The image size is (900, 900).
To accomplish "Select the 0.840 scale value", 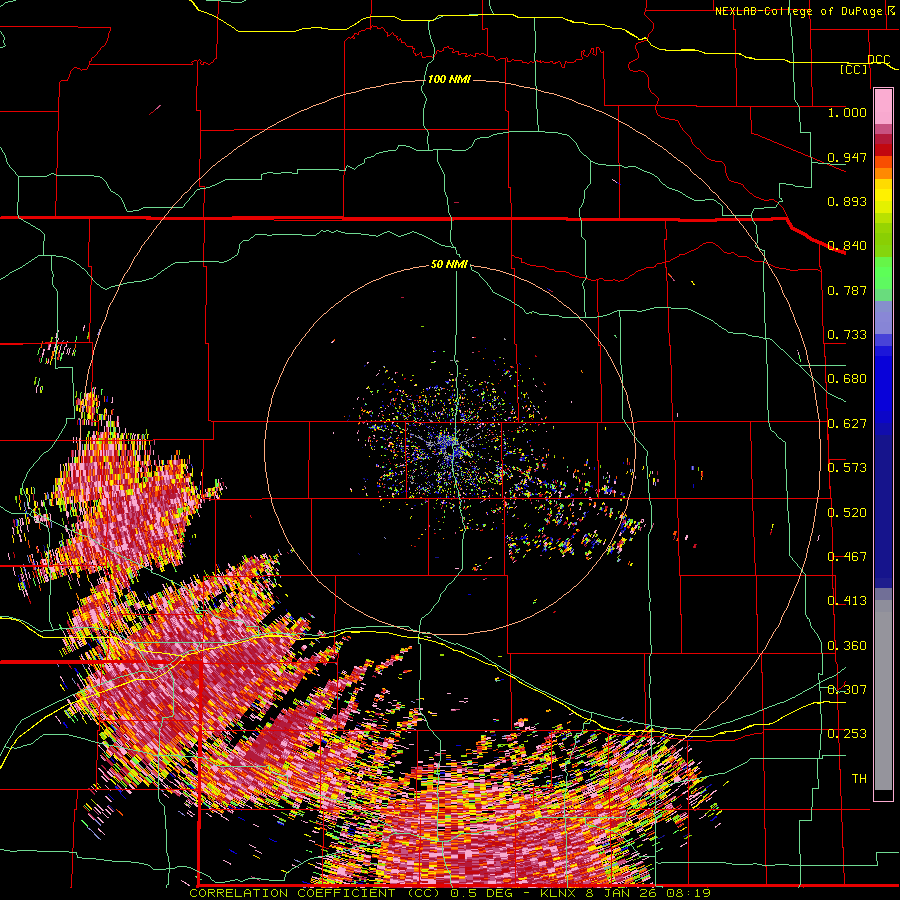I will point(847,246).
